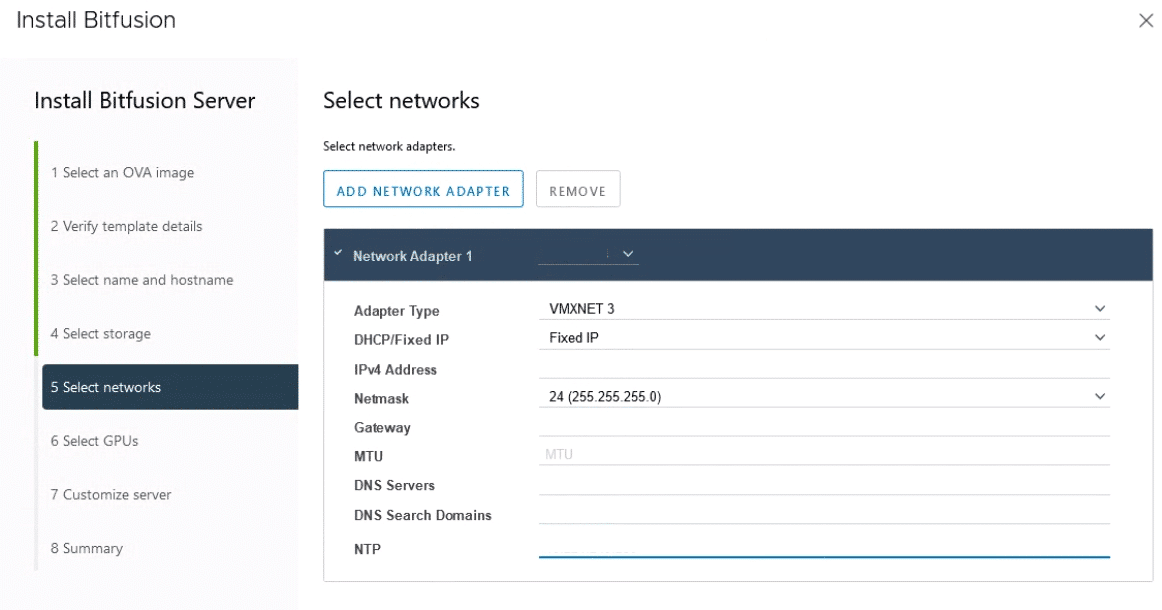Click the ADD NETWORK ADAPTER button
This screenshot has height=610, width=1162.
tap(423, 189)
